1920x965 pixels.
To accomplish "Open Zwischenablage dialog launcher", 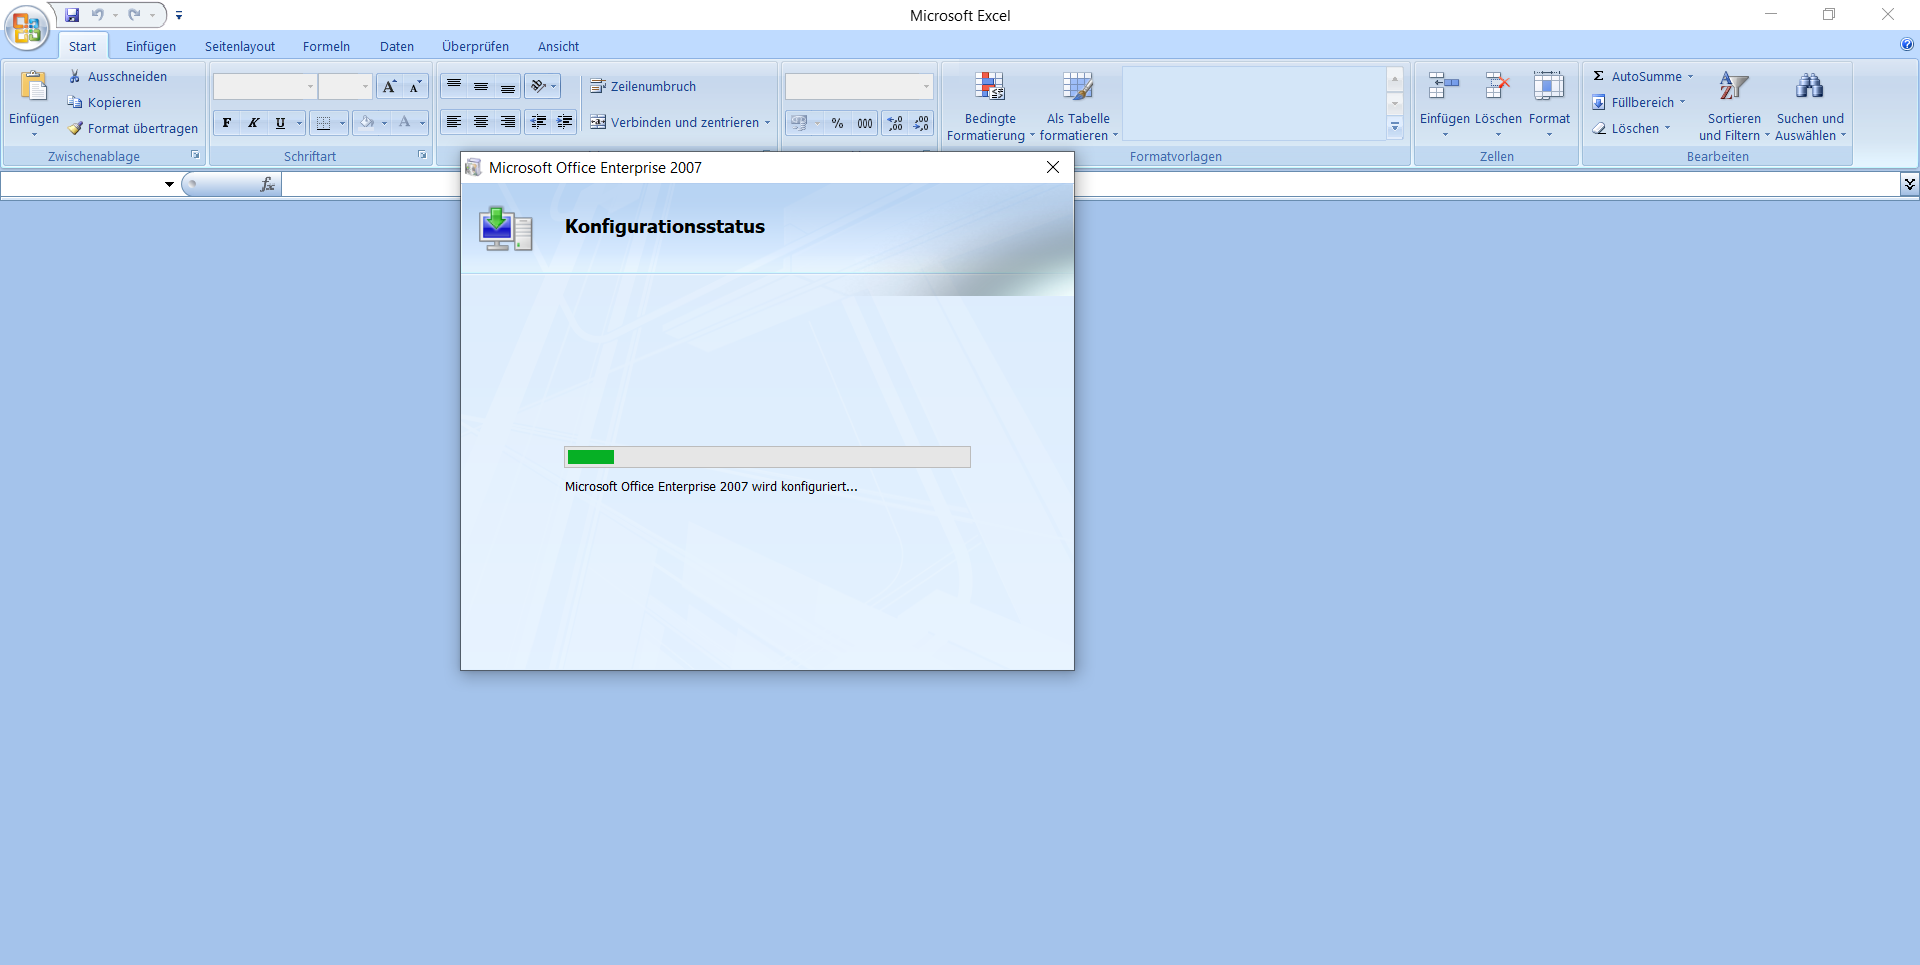I will coord(195,155).
